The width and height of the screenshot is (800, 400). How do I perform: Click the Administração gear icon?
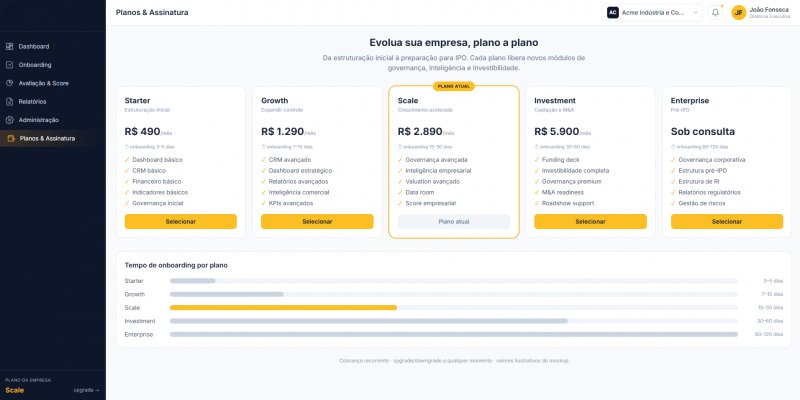[10, 120]
